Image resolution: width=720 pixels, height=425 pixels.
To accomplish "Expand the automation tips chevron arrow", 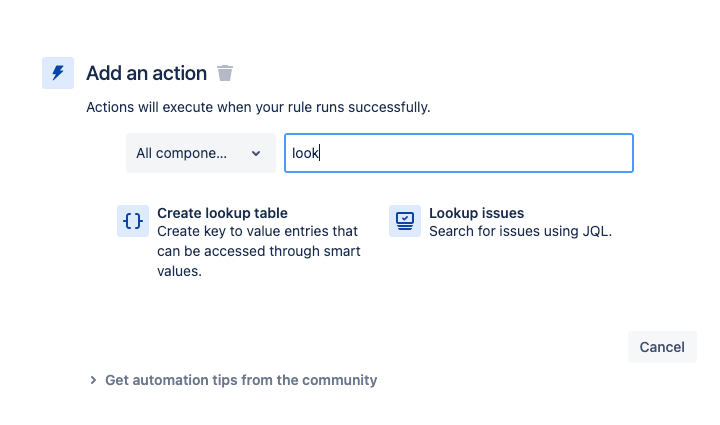I will [93, 380].
